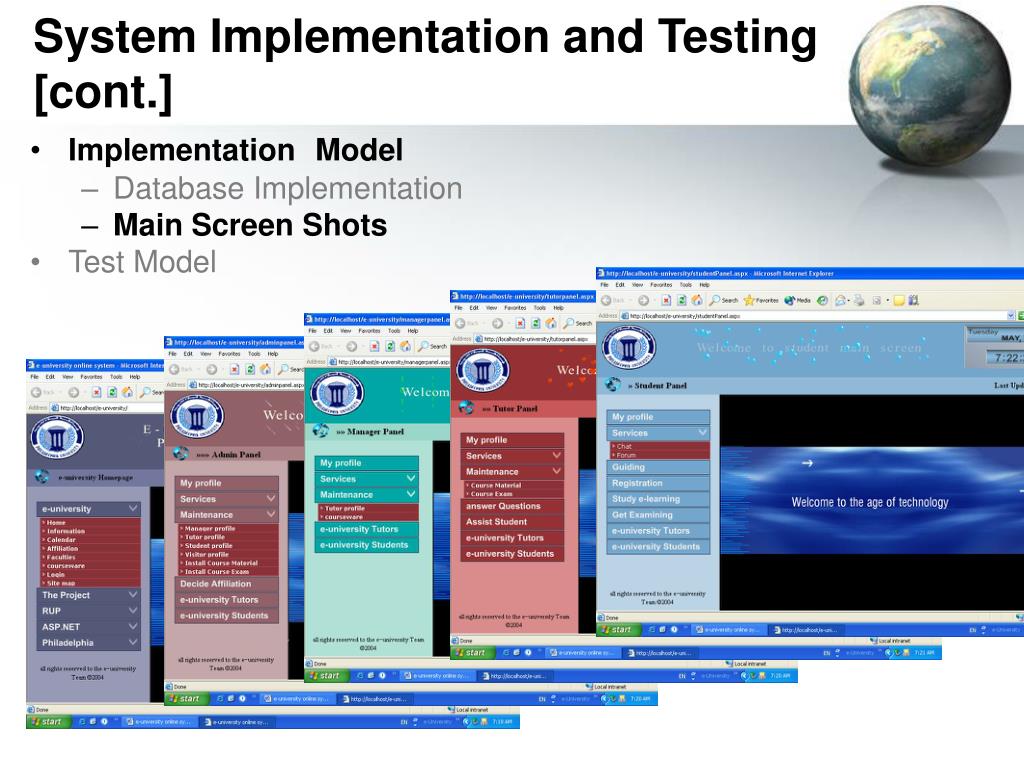This screenshot has width=1024, height=765.
Task: Click the Home icon in the Manager Panel browser
Action: click(405, 346)
